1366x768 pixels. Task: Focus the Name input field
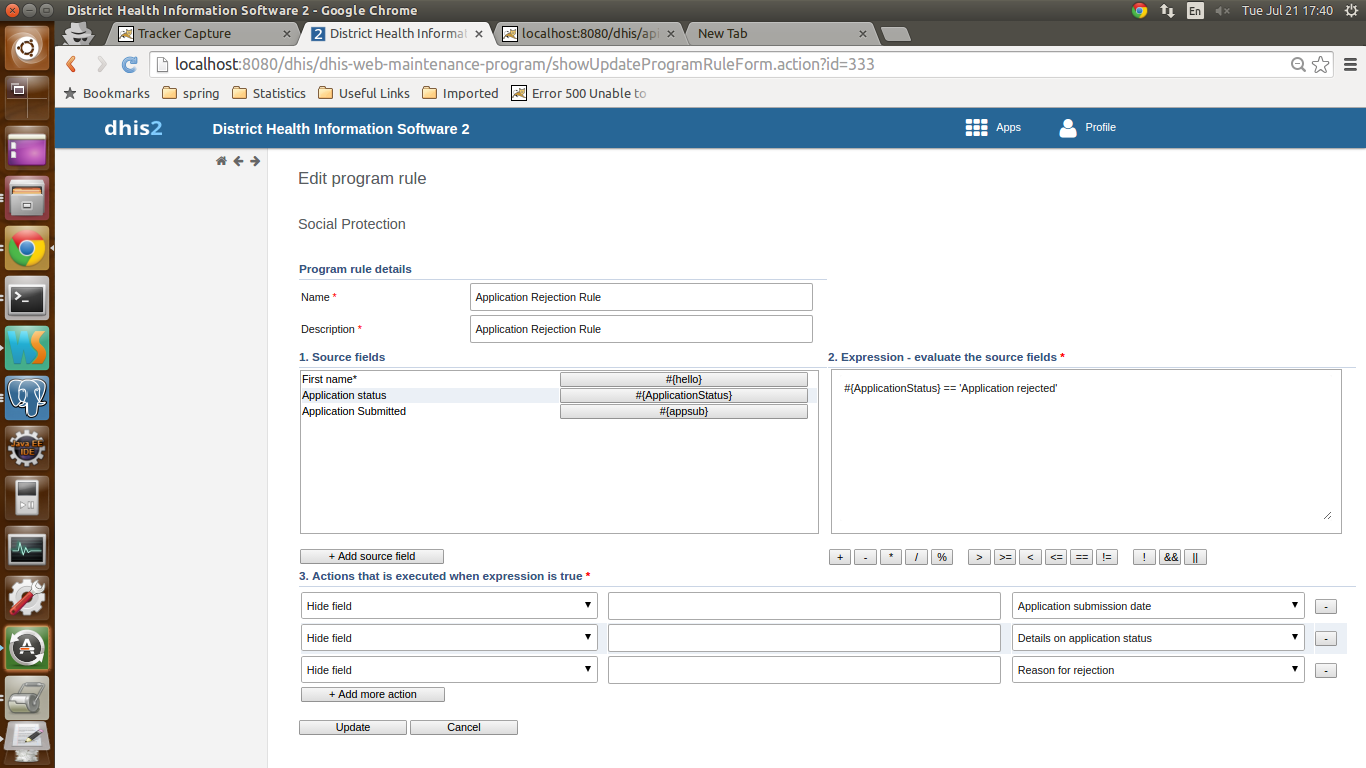[x=641, y=297]
